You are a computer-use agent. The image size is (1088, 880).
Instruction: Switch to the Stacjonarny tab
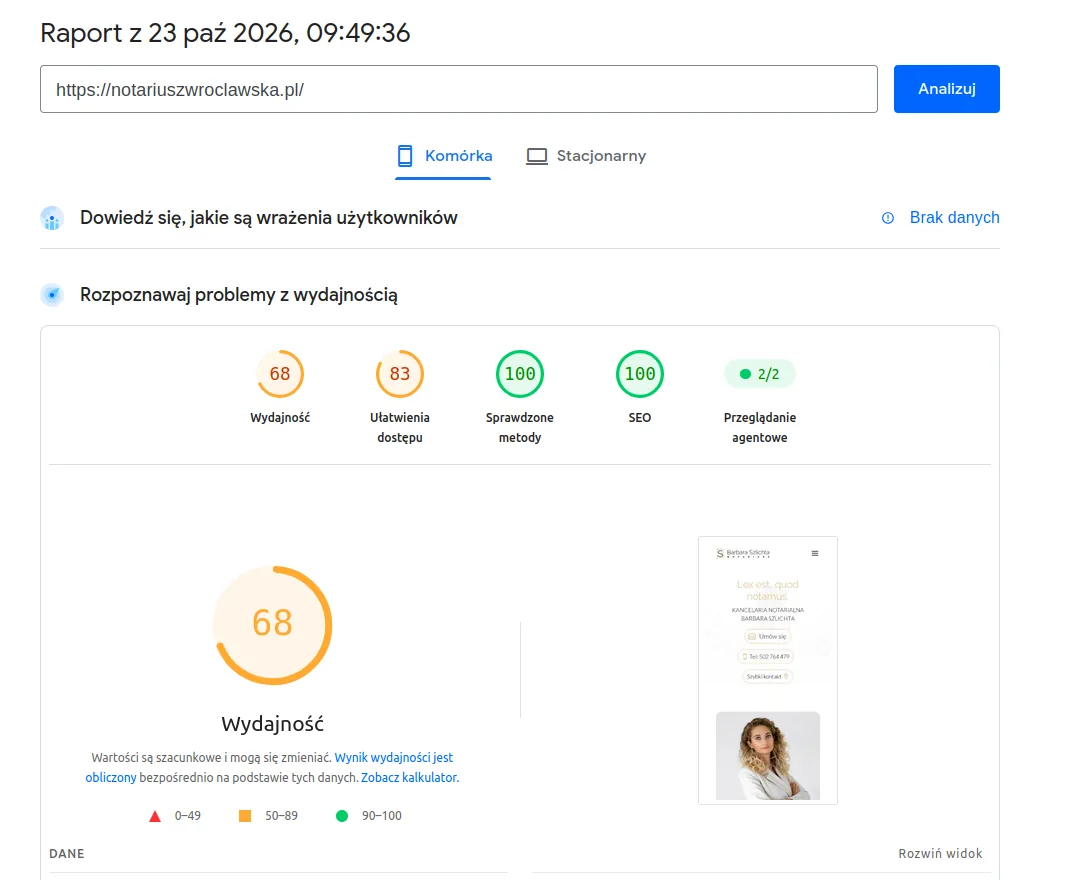pyautogui.click(x=586, y=156)
